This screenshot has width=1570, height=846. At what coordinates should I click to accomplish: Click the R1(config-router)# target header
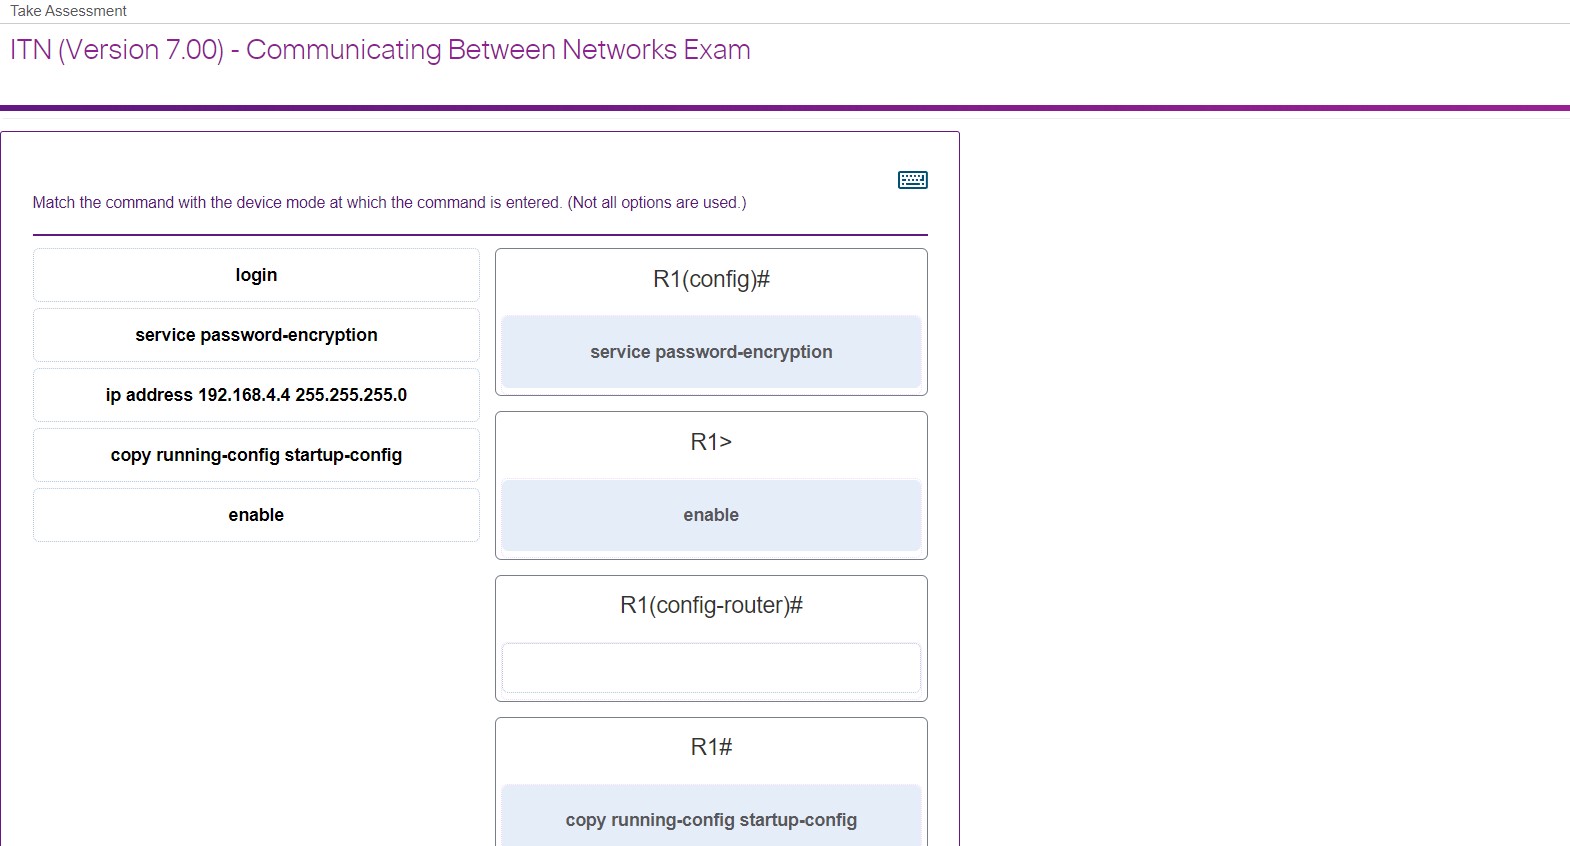710,604
